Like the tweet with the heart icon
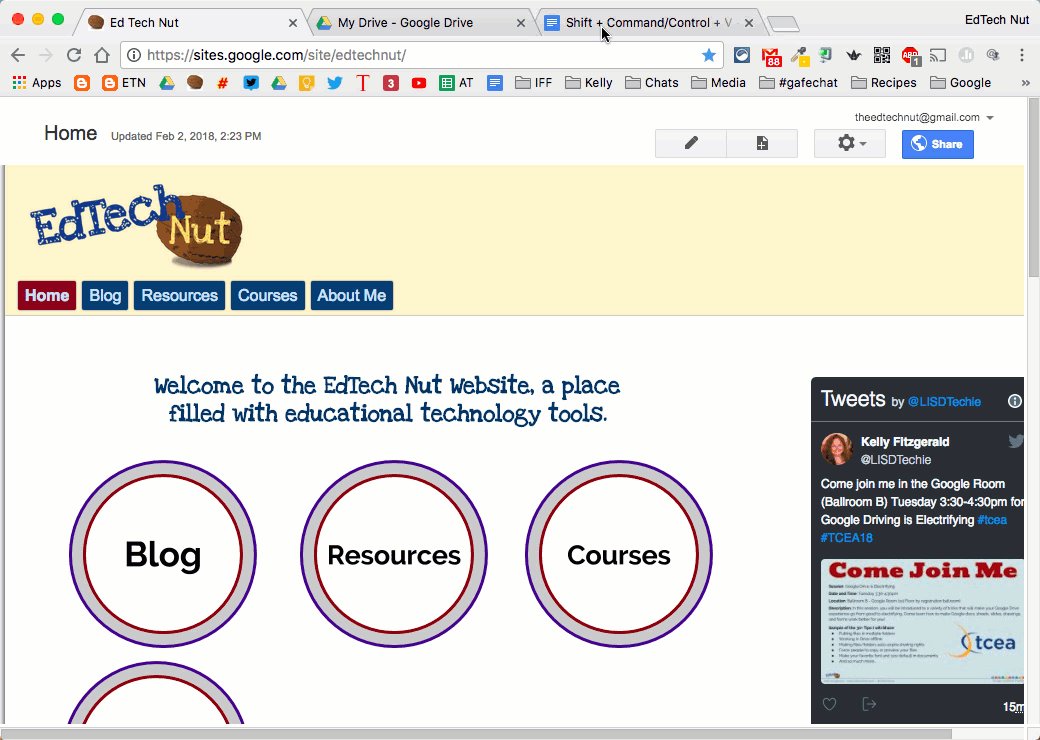 click(x=829, y=704)
